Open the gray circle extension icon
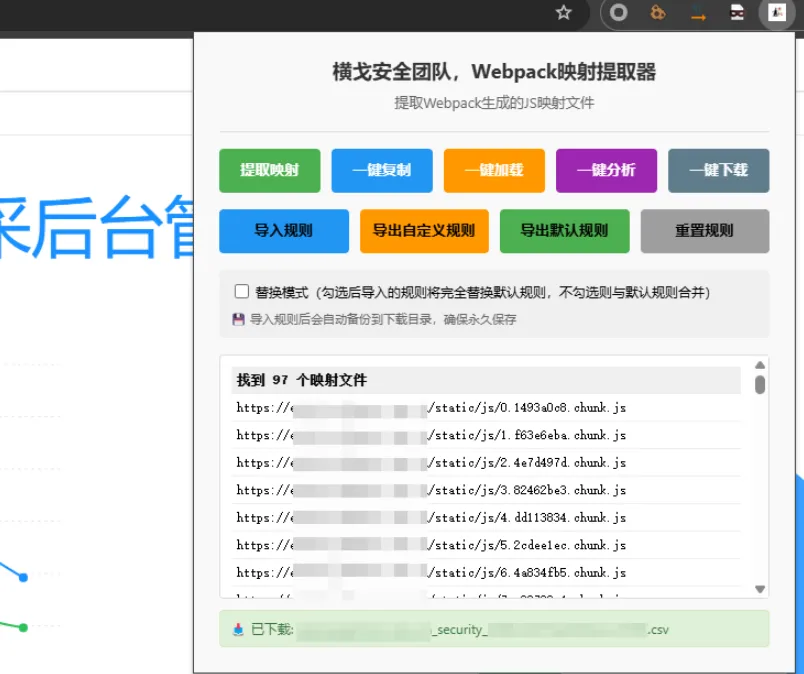The image size is (804, 674). point(618,12)
